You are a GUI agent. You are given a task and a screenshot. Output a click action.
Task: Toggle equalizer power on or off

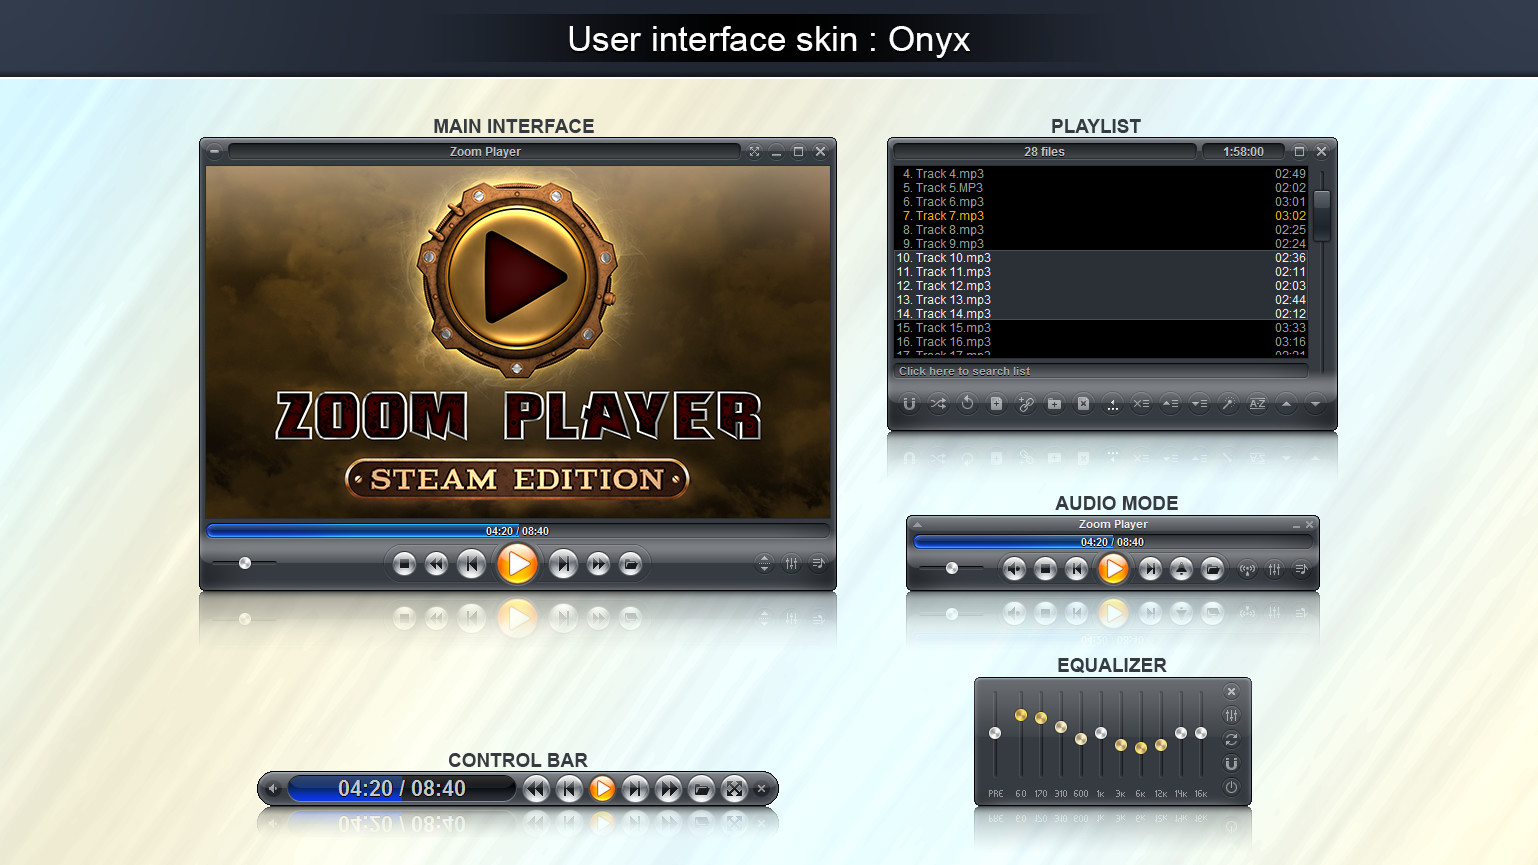pyautogui.click(x=1231, y=788)
